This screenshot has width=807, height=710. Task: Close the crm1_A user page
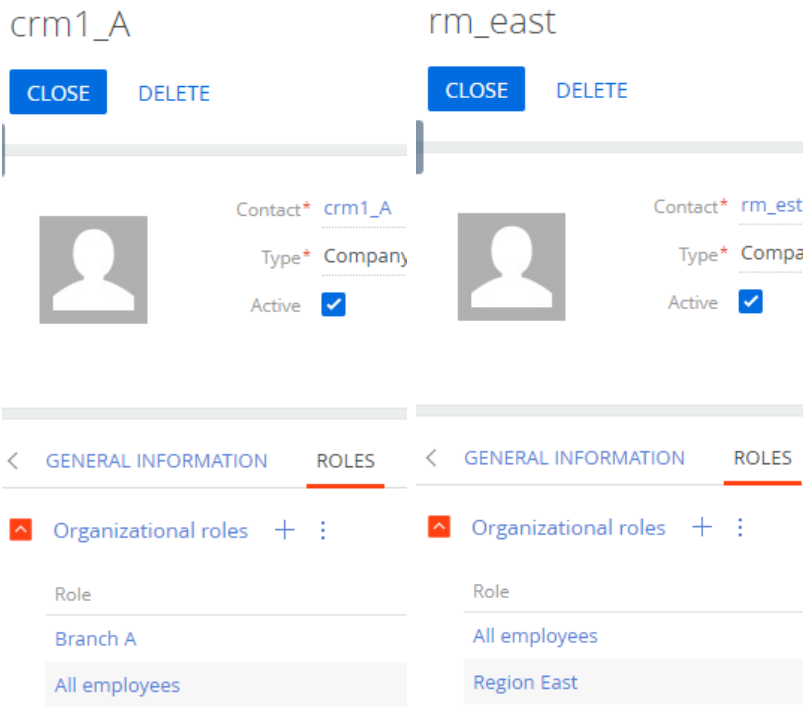coord(58,92)
